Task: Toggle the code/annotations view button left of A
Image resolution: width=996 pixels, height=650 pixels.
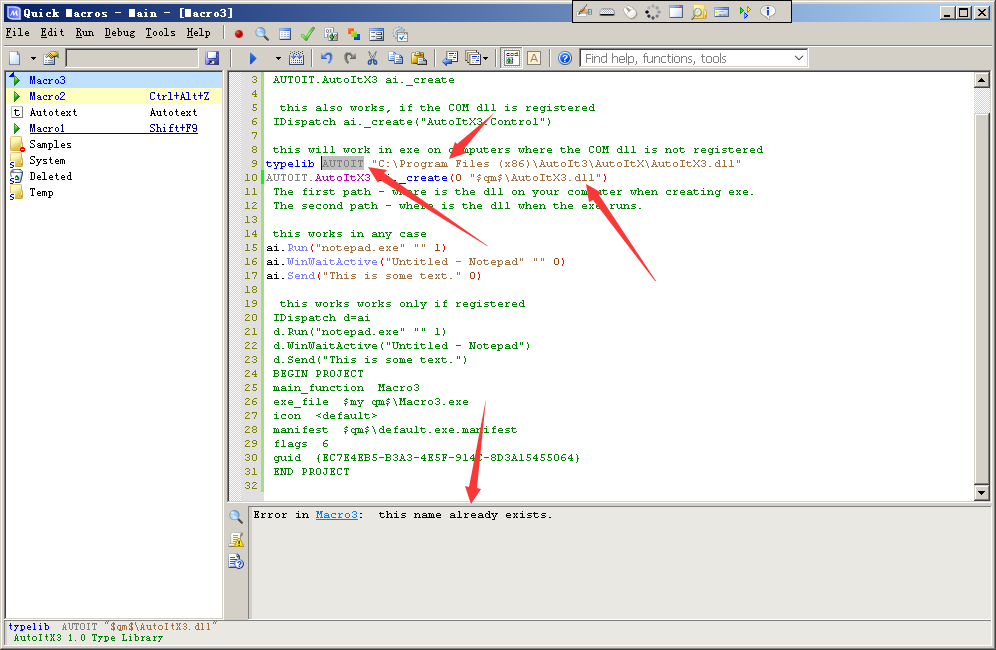Action: tap(511, 58)
